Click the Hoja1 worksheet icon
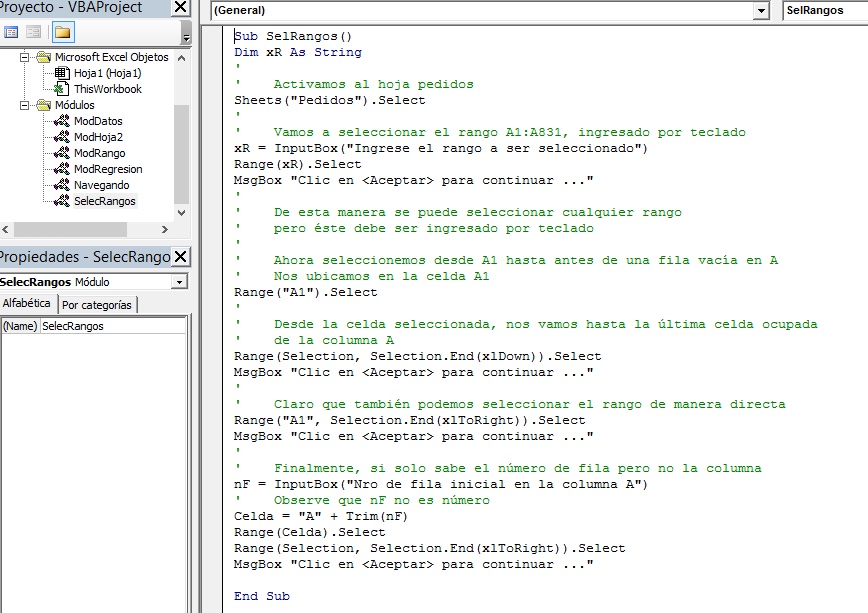Image resolution: width=868 pixels, height=613 pixels. click(x=62, y=73)
